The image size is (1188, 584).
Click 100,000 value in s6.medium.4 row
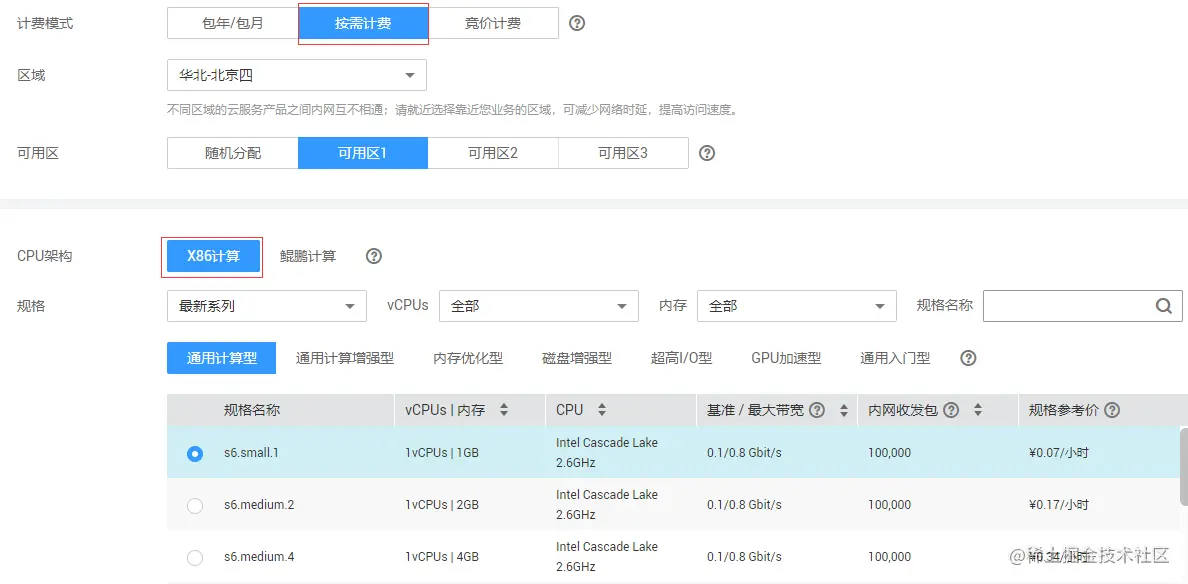889,557
